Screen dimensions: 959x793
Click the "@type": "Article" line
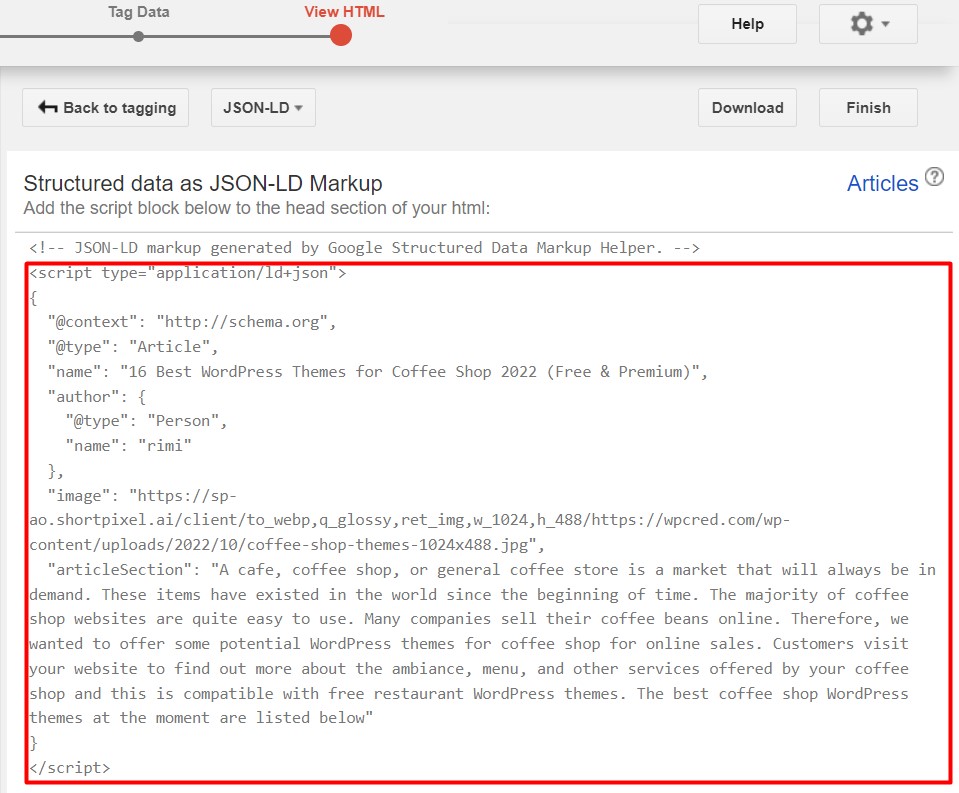tap(133, 347)
